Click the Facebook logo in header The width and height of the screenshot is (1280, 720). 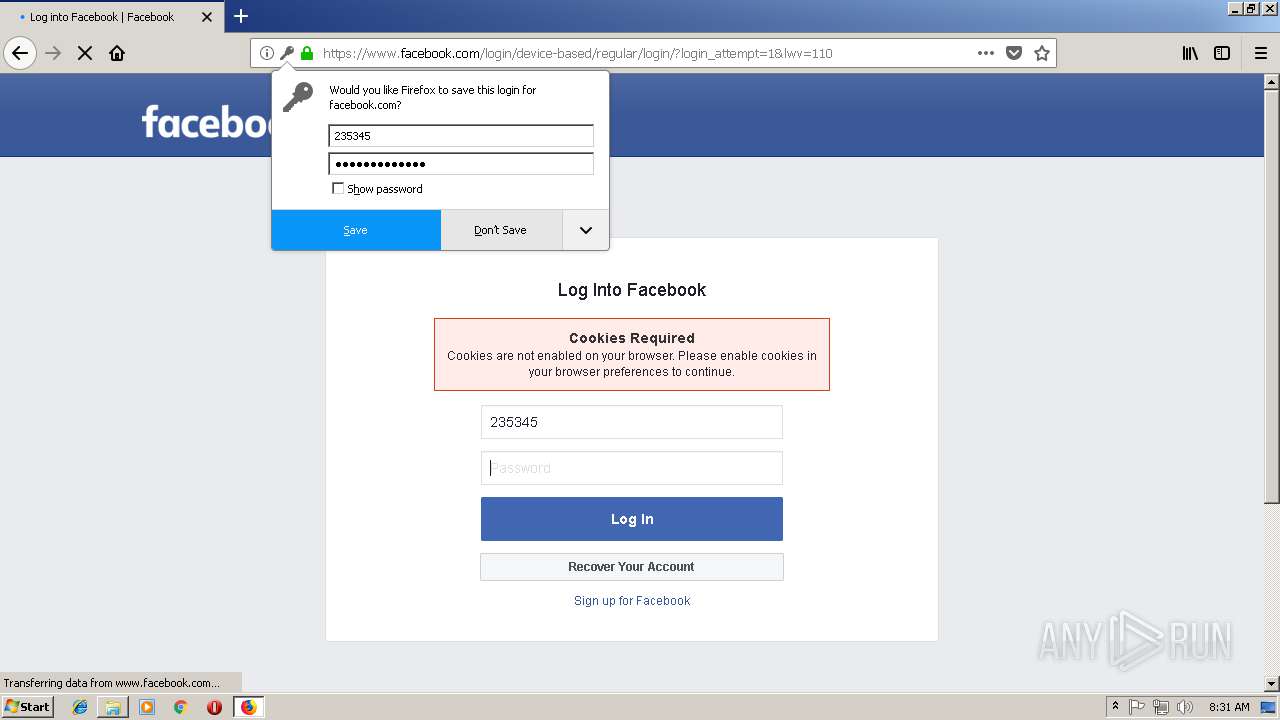pyautogui.click(x=206, y=121)
